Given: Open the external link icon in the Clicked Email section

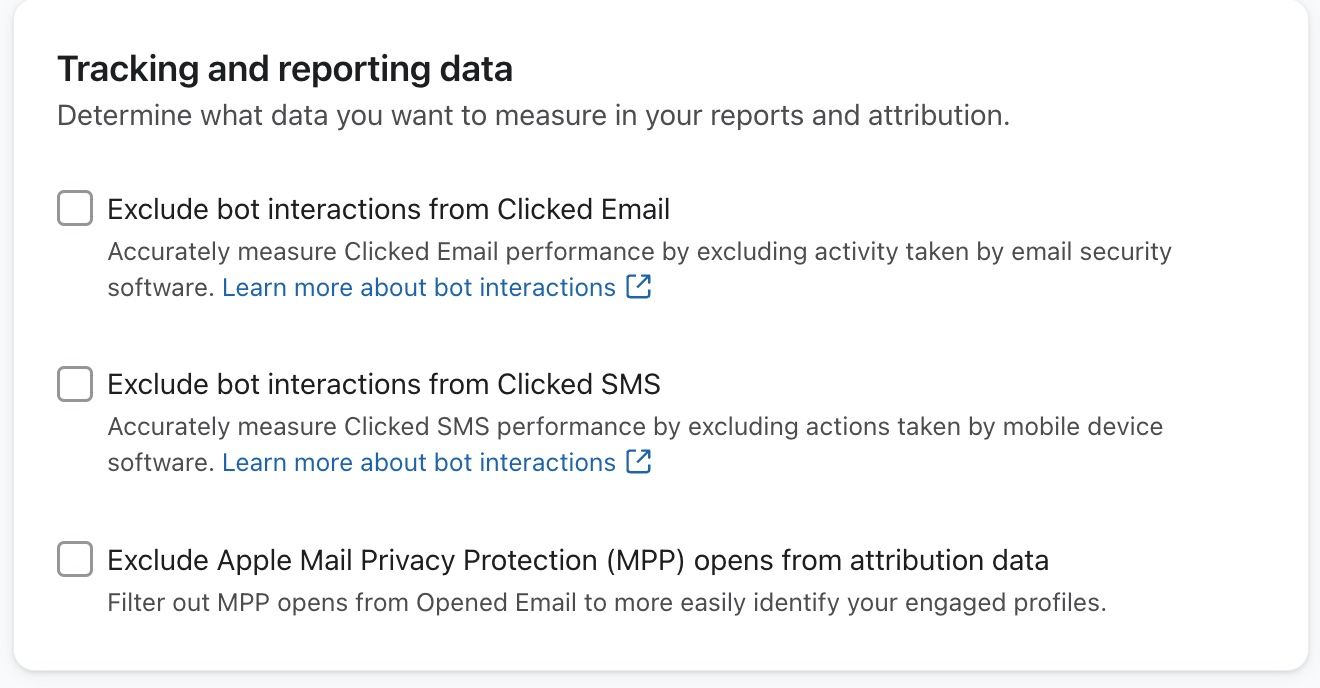Looking at the screenshot, I should click(641, 287).
